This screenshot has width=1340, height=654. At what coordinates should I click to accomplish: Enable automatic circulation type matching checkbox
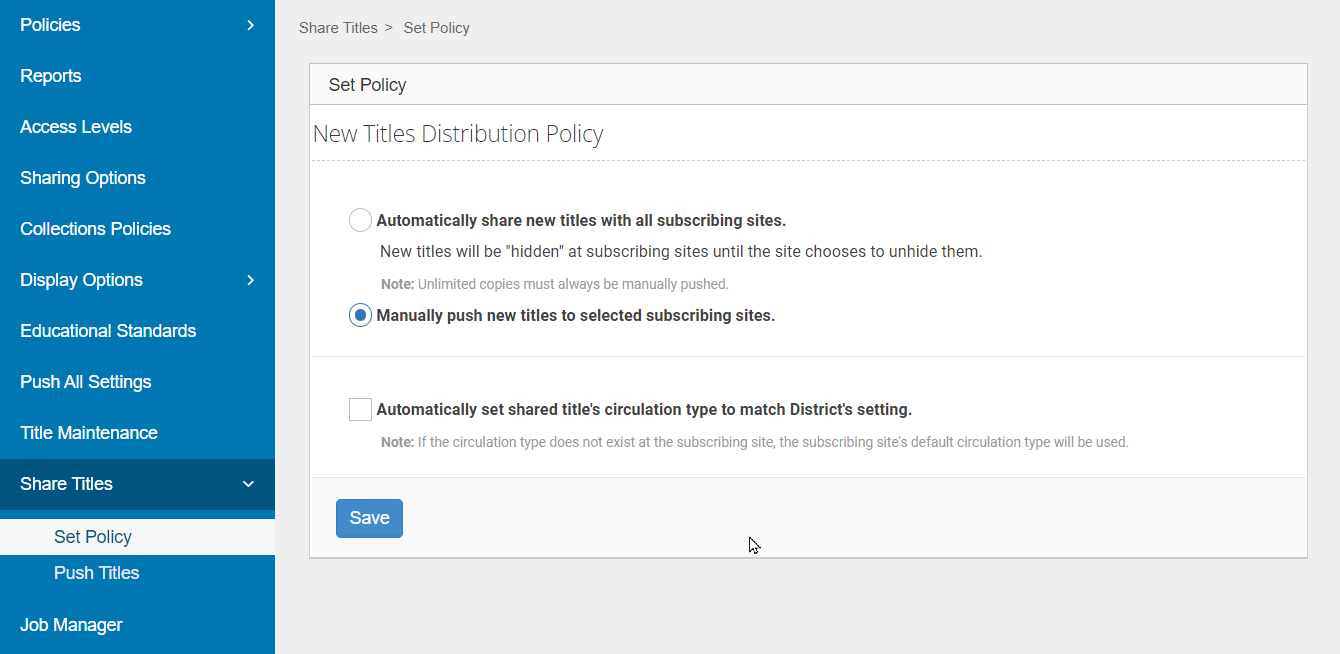coord(360,409)
